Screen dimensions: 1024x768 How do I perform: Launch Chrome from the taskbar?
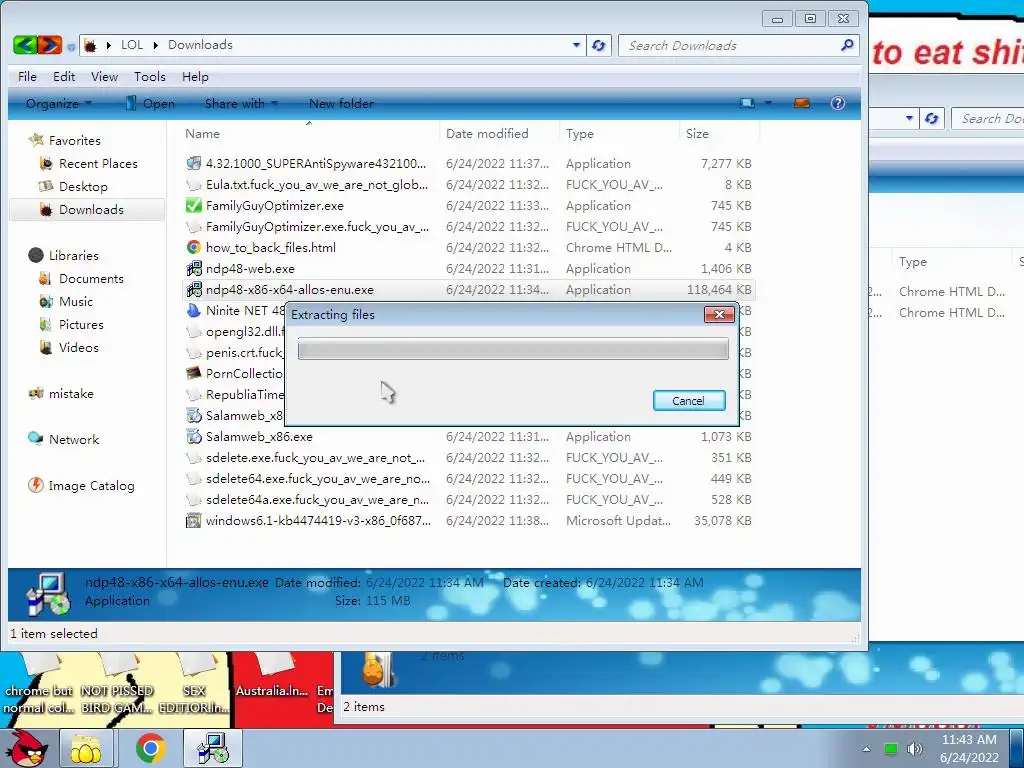pos(150,748)
